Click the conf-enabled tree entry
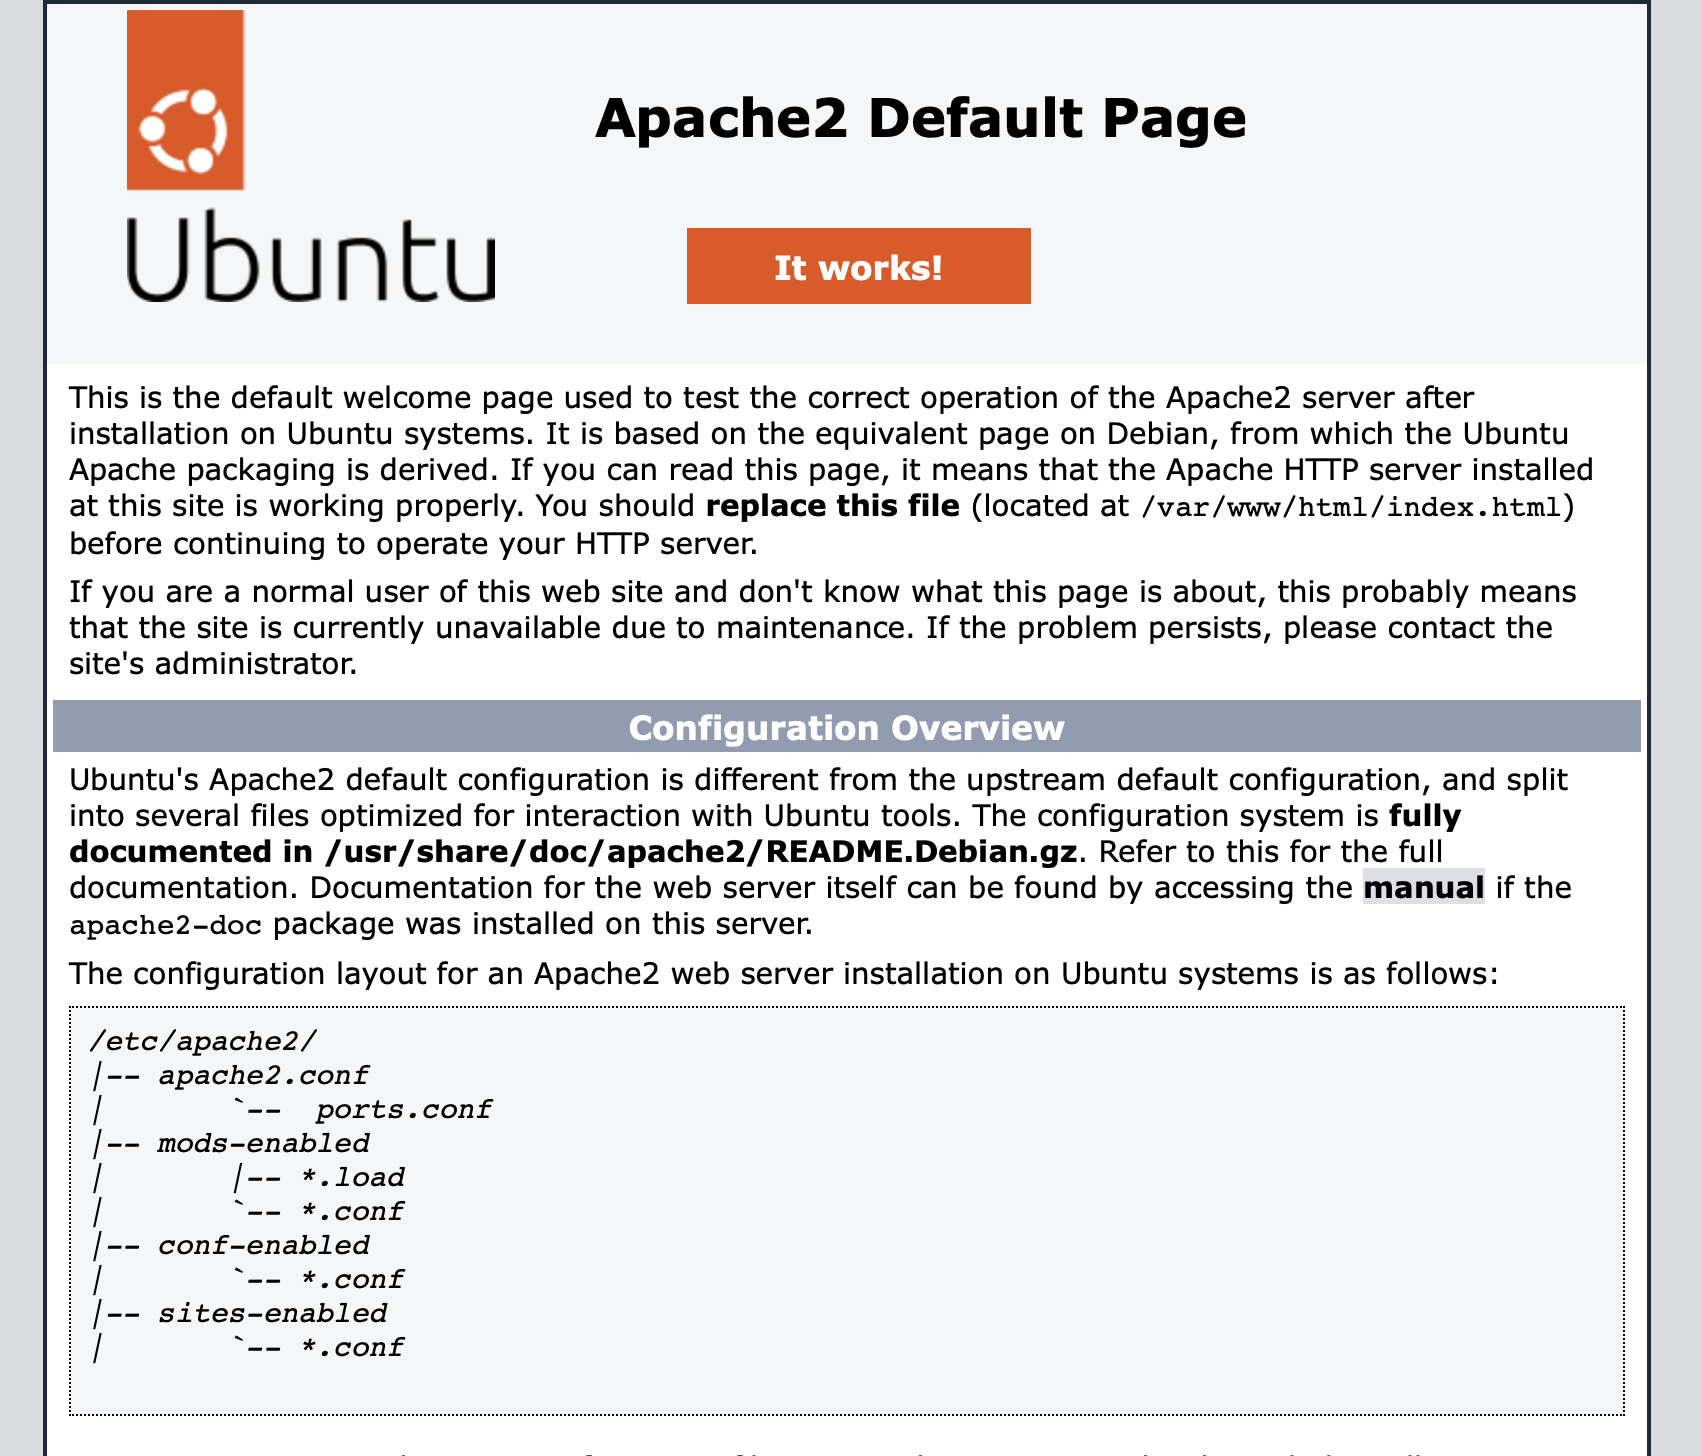 pos(263,1246)
